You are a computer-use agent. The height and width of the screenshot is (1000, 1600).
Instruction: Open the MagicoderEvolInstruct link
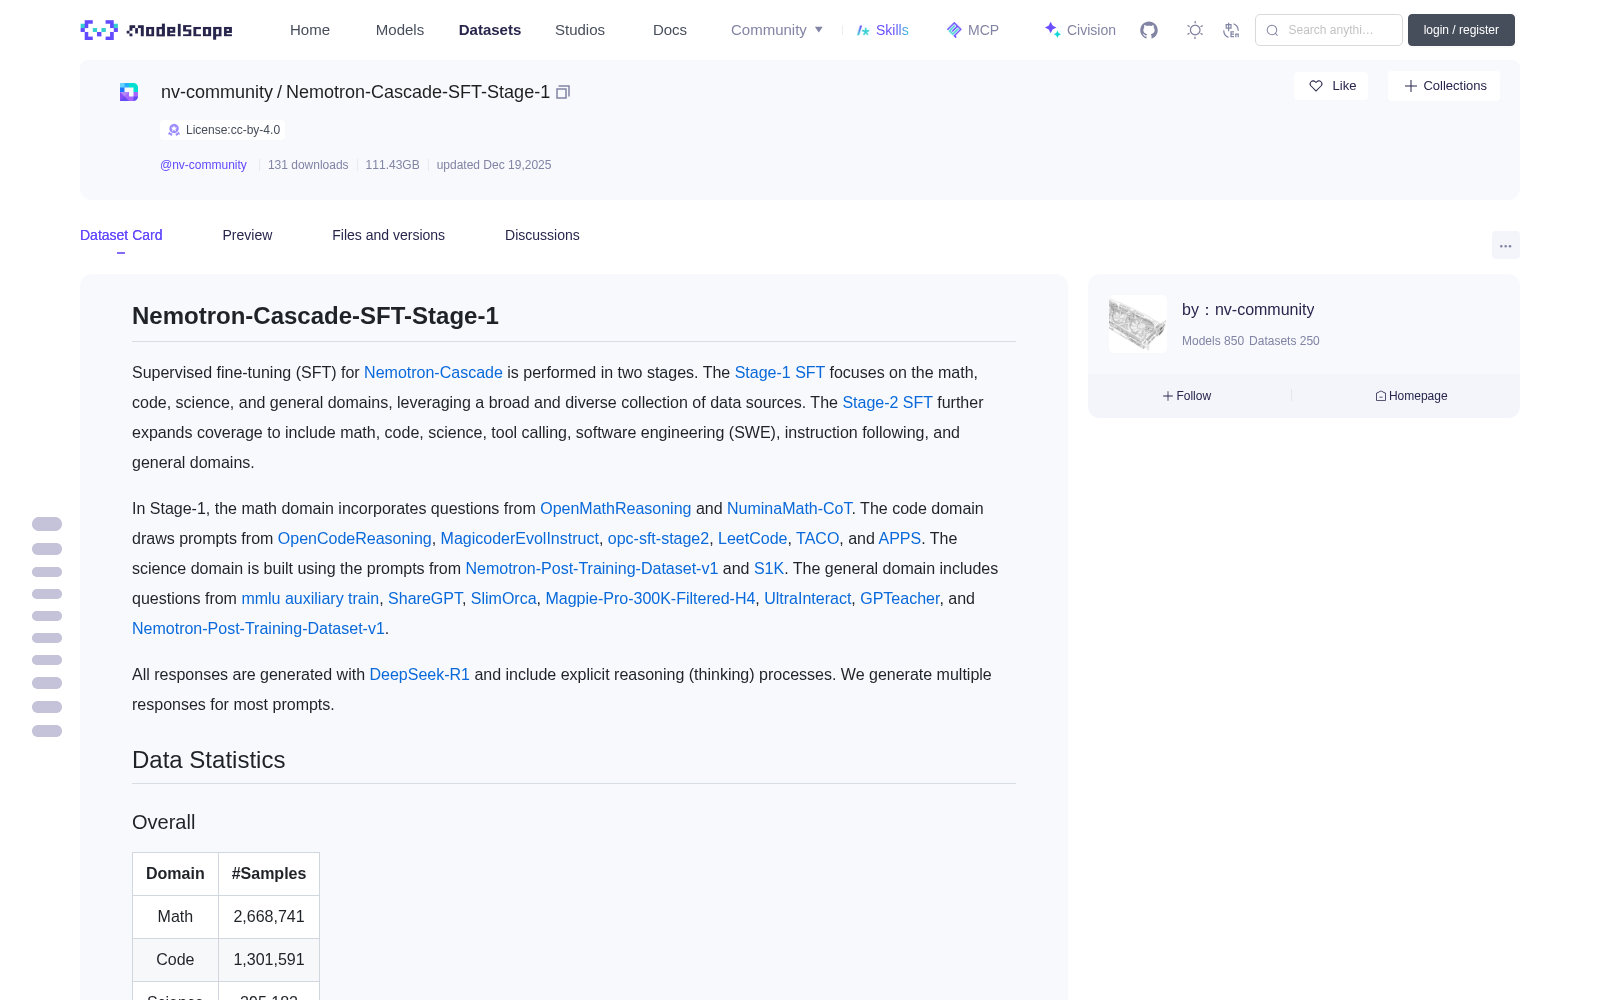pos(519,538)
